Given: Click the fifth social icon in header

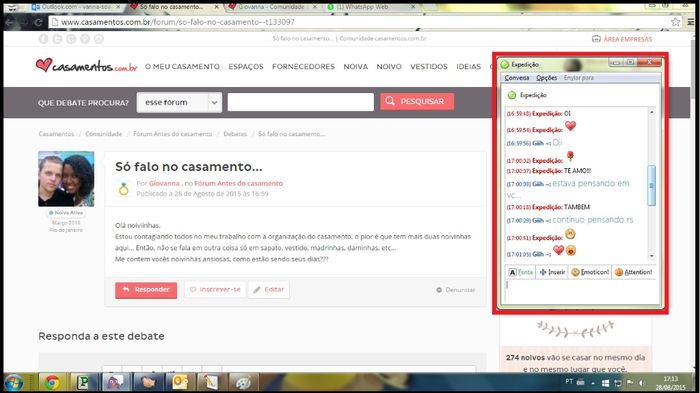Looking at the screenshot, I should 99,39.
